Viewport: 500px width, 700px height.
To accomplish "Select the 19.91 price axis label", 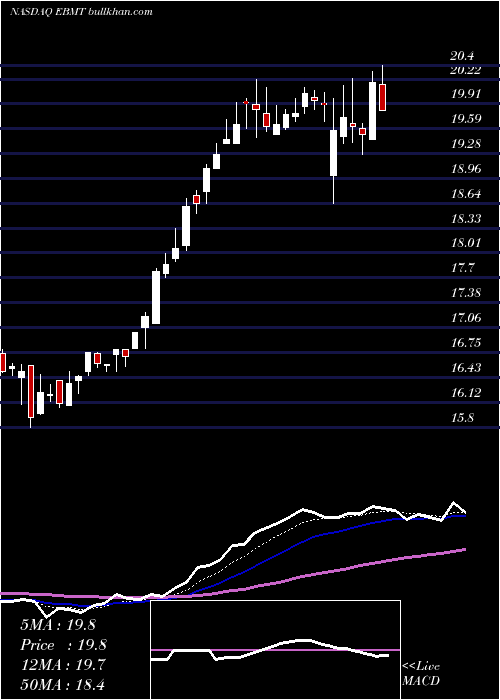I will pos(466,94).
